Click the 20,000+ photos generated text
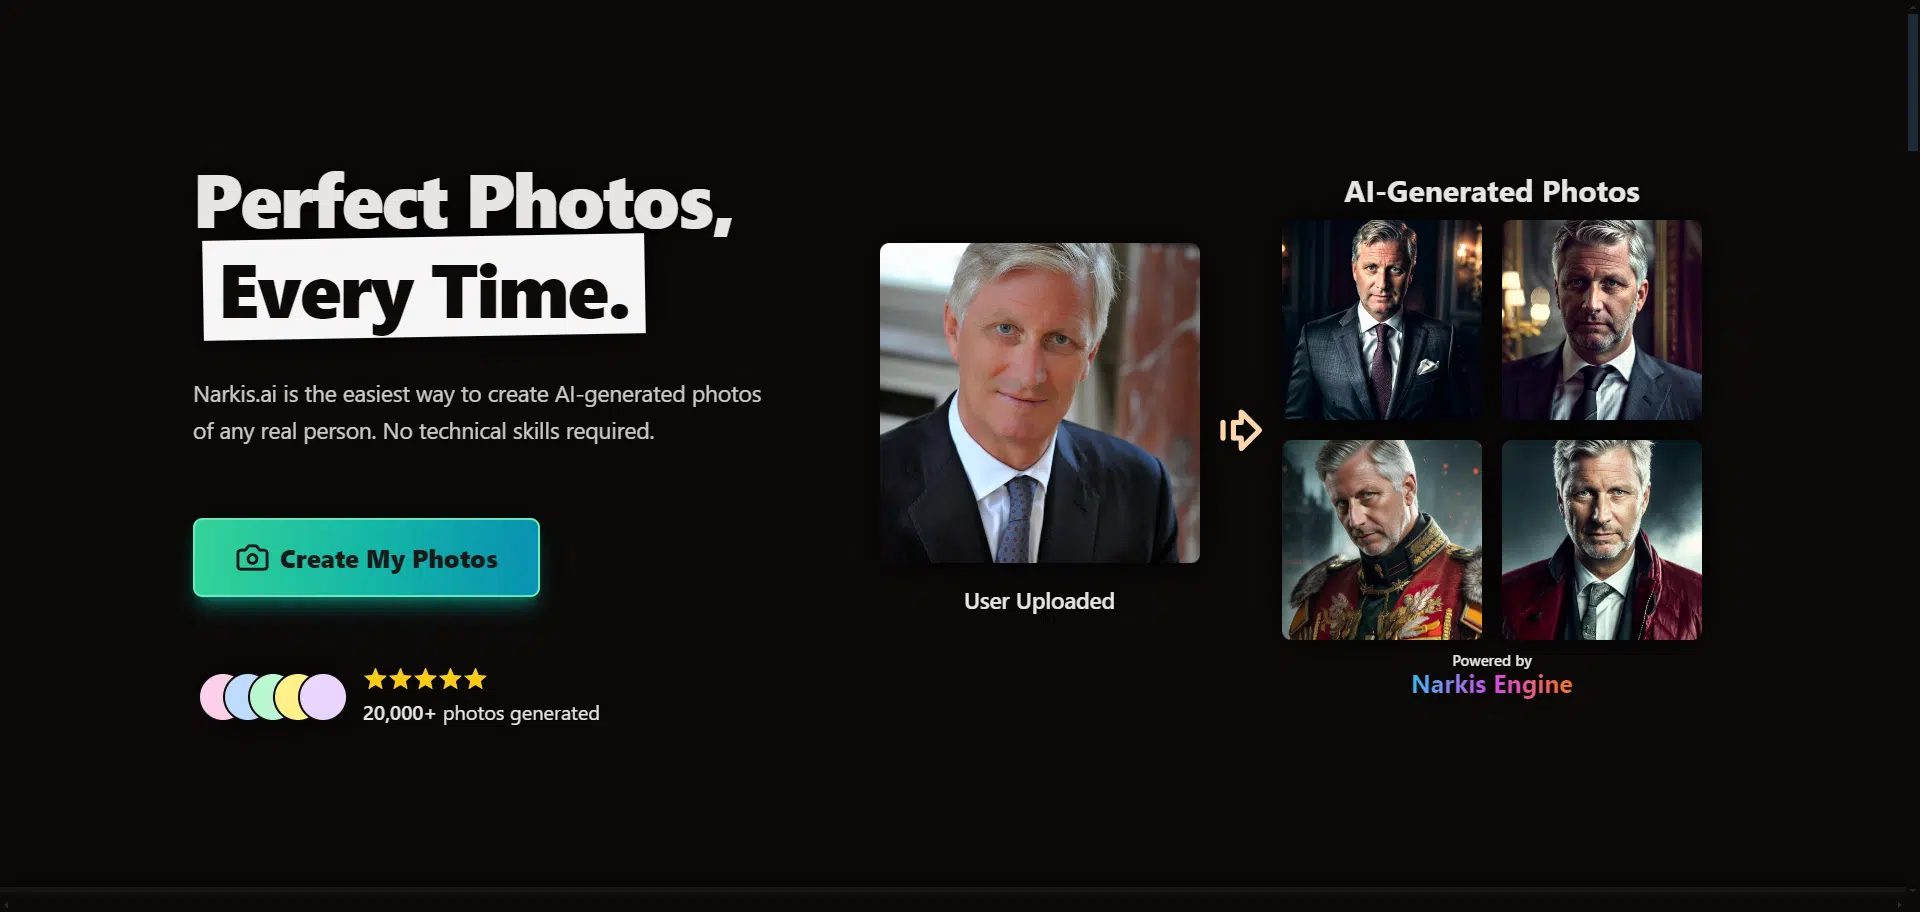 tap(481, 713)
